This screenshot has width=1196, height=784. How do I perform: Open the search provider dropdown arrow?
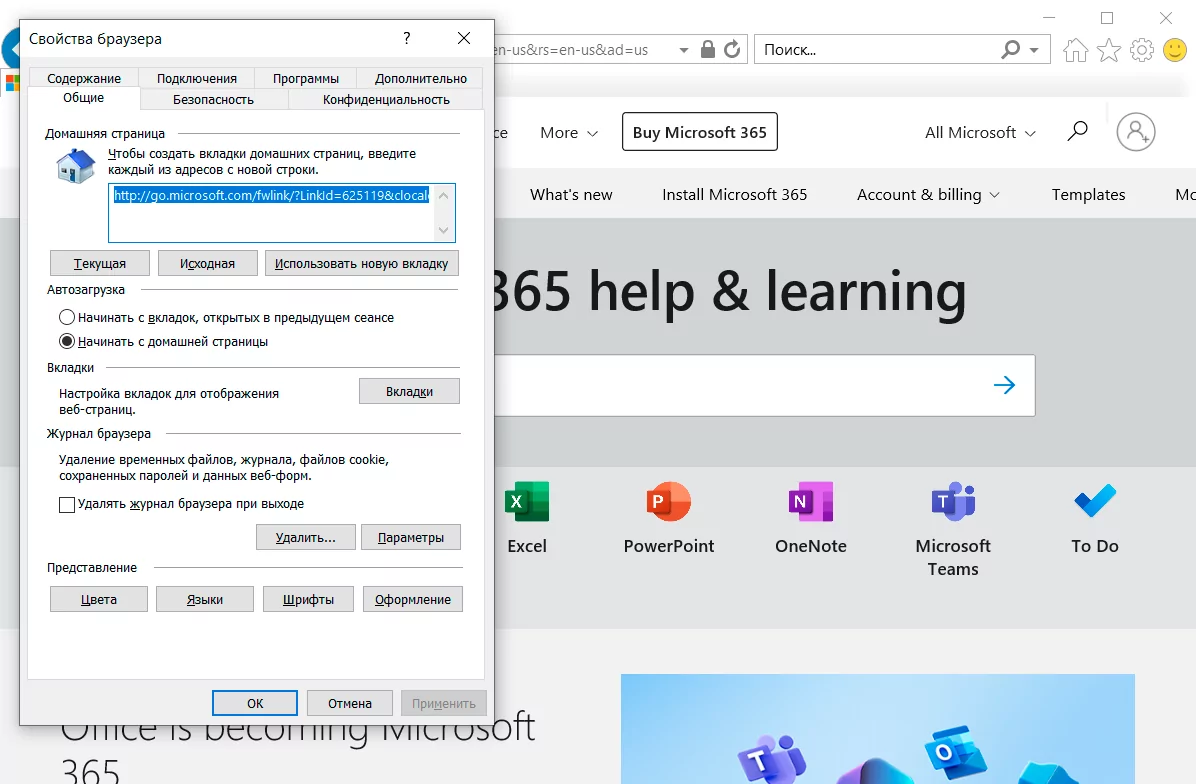pos(1034,50)
